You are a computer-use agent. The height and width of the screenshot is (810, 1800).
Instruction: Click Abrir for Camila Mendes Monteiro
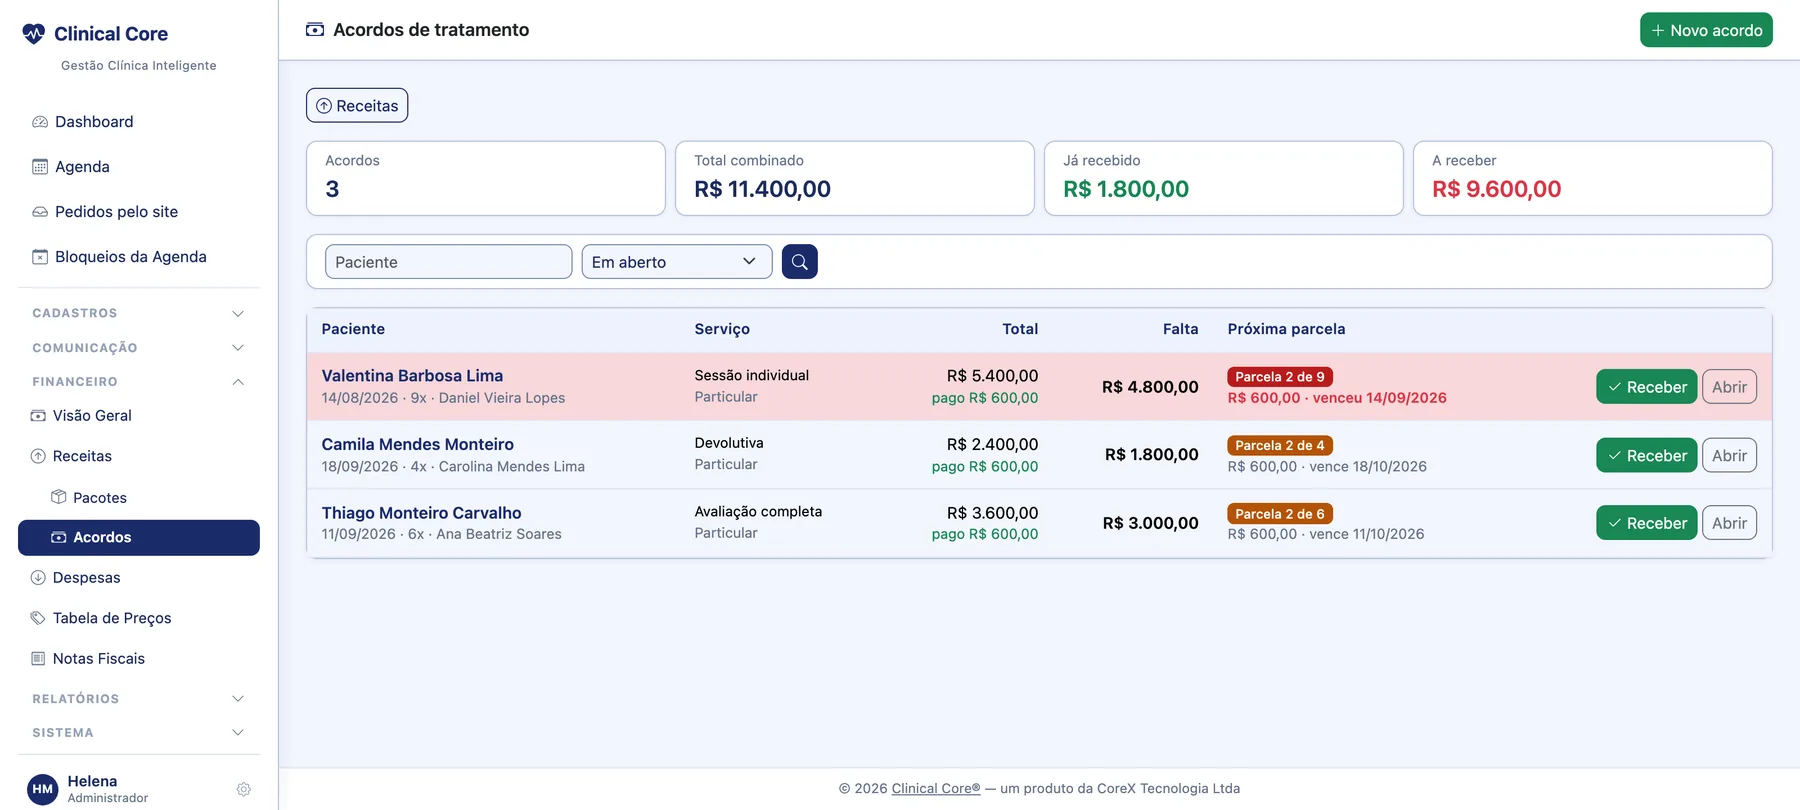point(1729,455)
